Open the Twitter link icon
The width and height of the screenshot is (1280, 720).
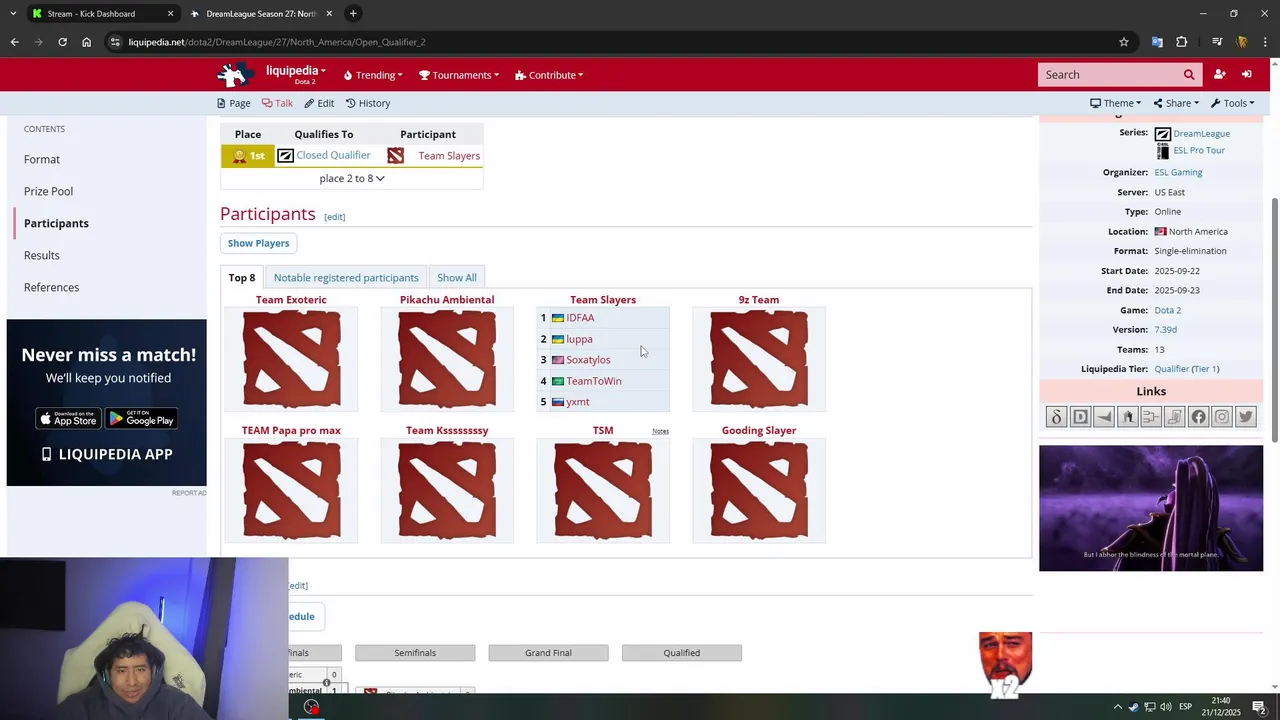(x=1246, y=417)
